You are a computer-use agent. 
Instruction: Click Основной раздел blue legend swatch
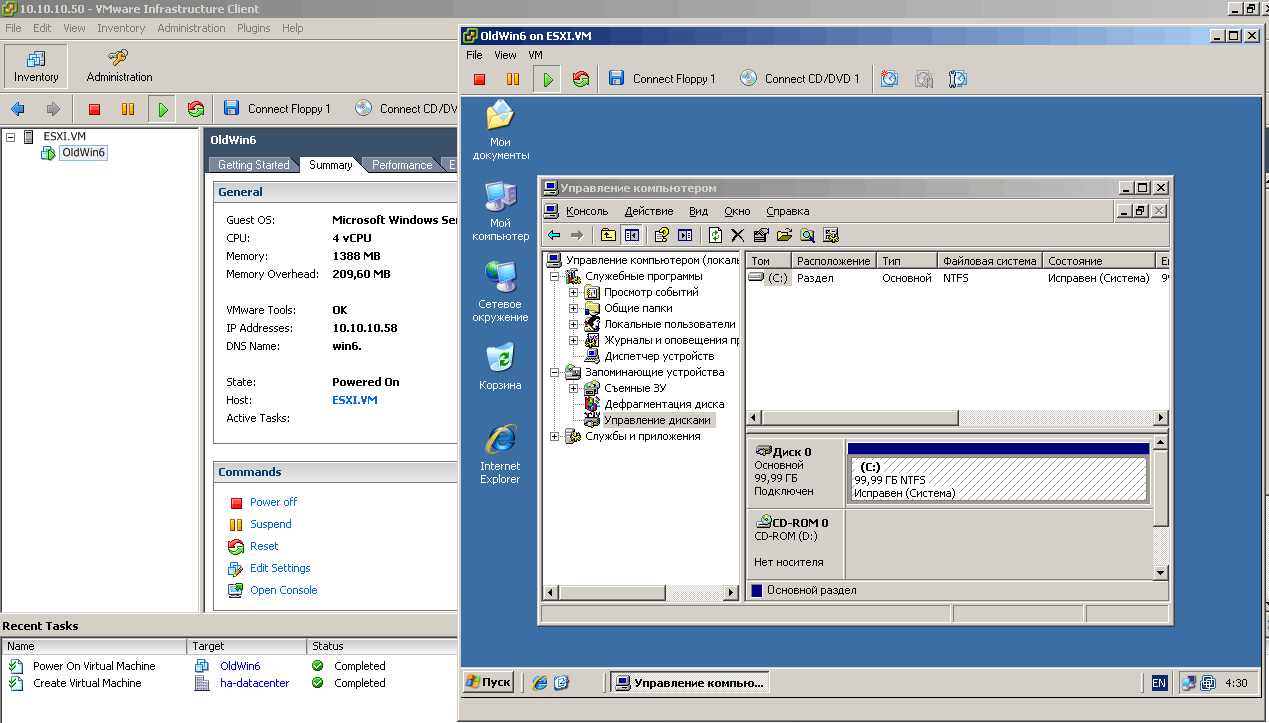pyautogui.click(x=757, y=590)
